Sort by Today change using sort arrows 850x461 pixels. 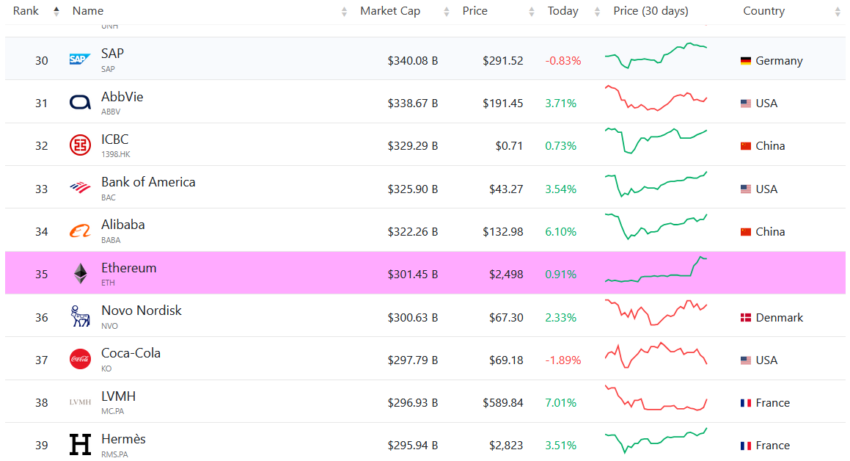pos(597,11)
